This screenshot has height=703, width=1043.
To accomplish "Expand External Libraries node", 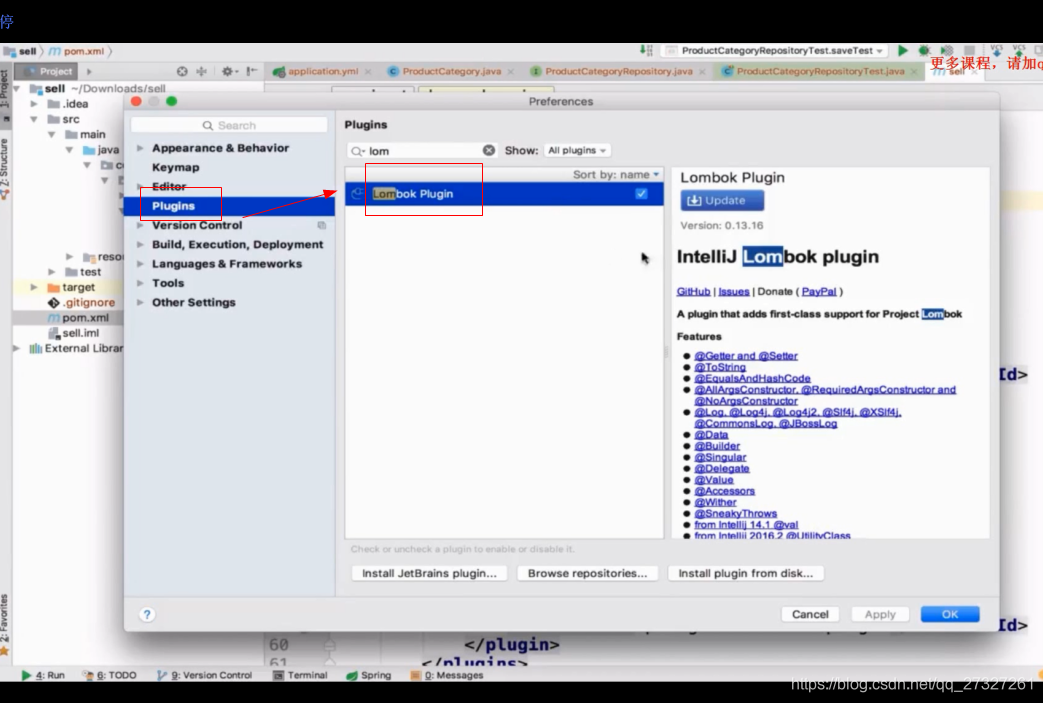I will click(x=17, y=349).
